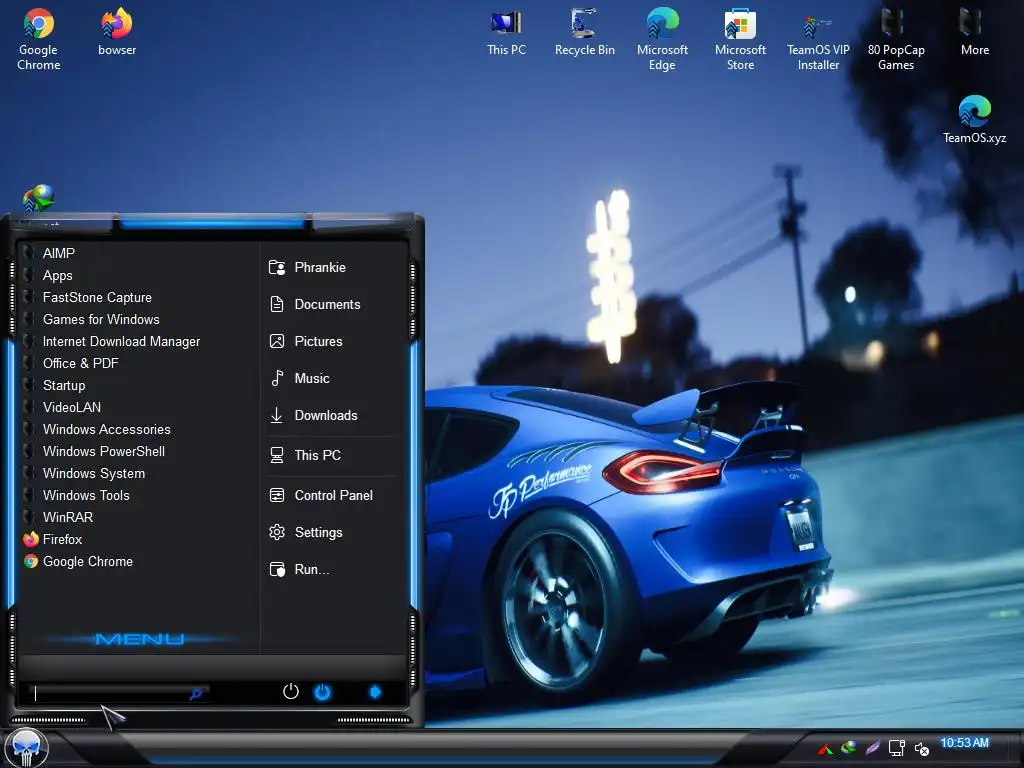The height and width of the screenshot is (768, 1024).
Task: Click the search magnifier icon in start menu
Action: 195,694
